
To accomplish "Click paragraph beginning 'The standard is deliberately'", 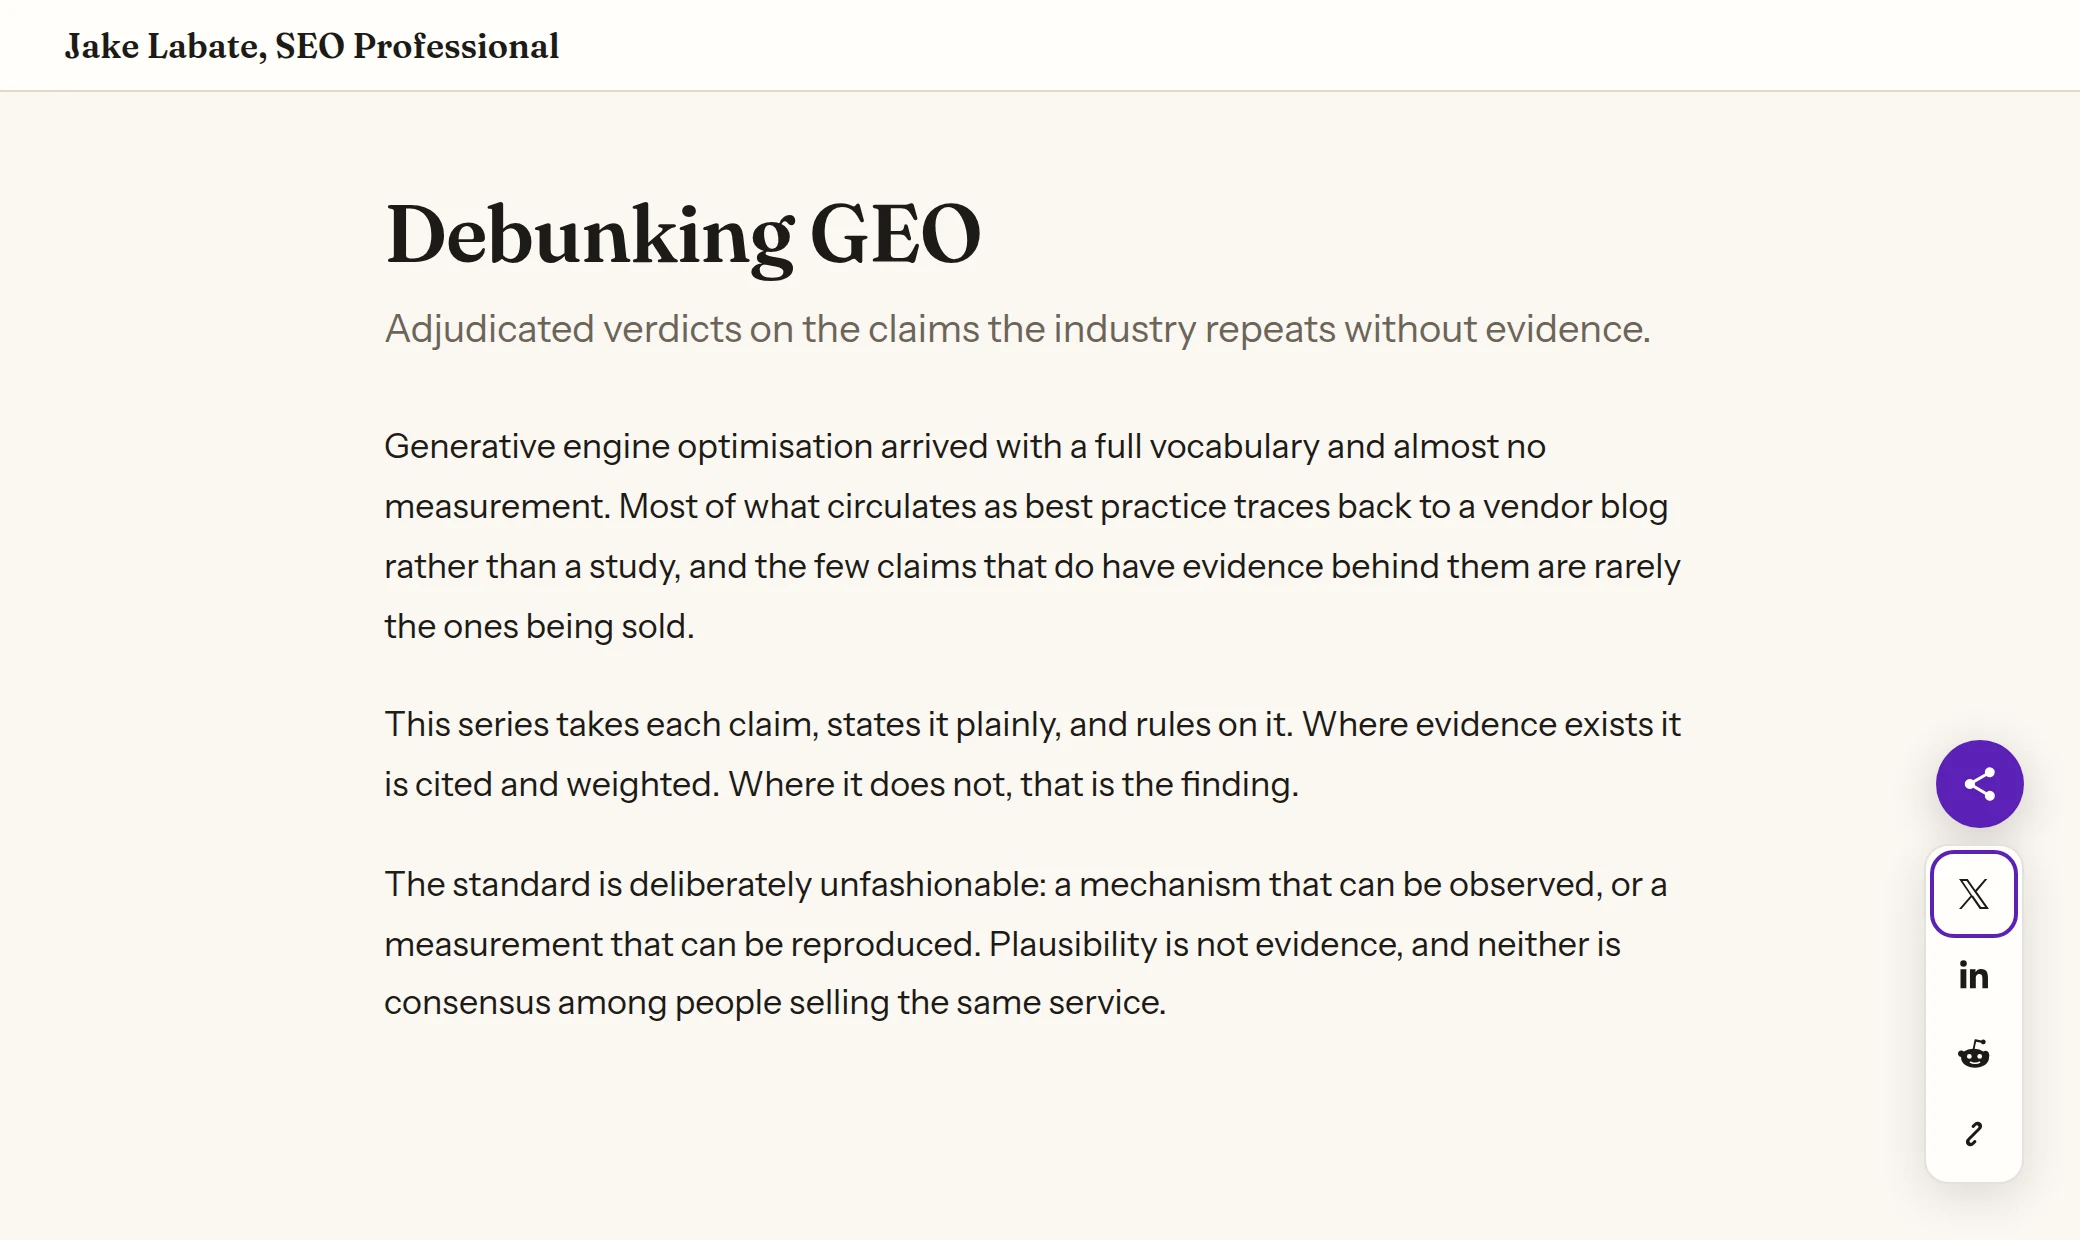I will [1025, 943].
